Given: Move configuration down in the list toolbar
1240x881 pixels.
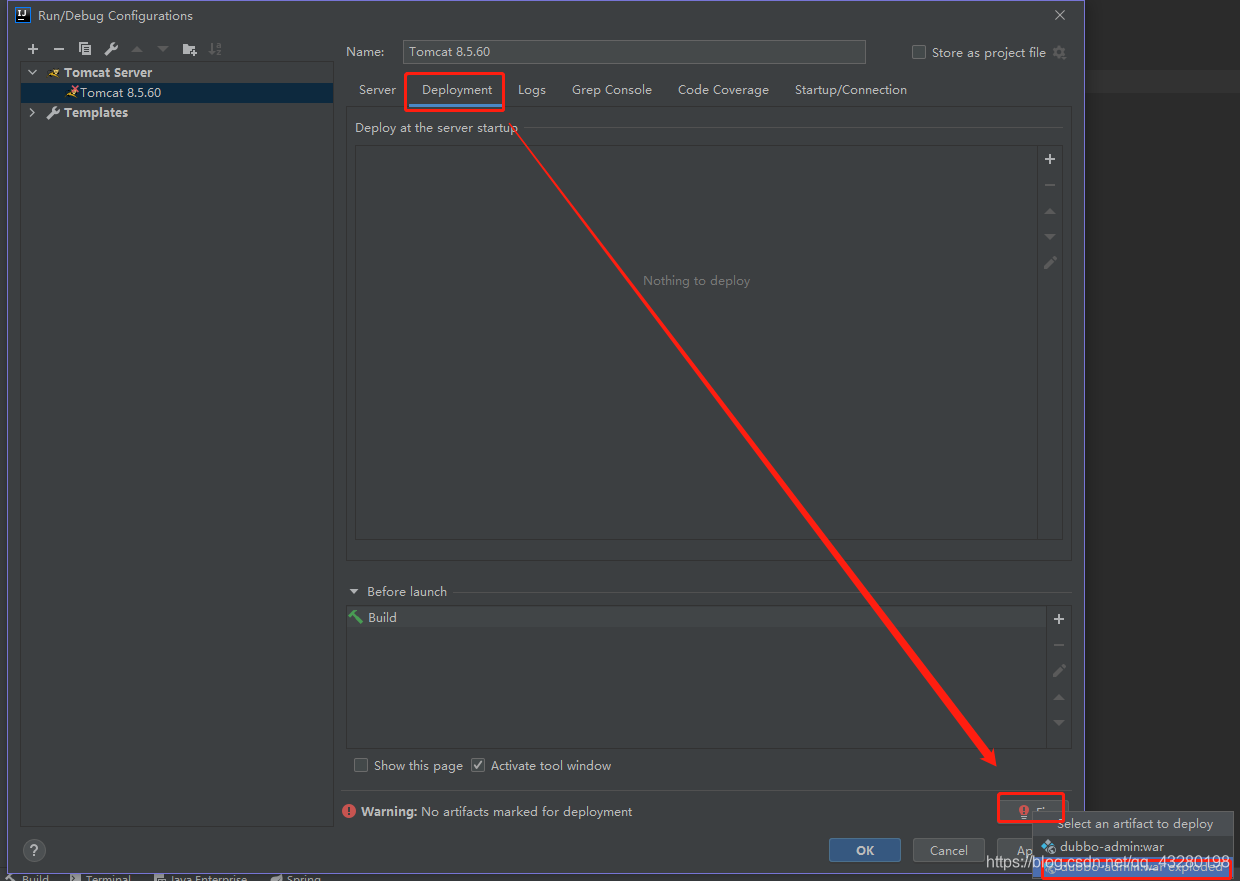Looking at the screenshot, I should coord(163,49).
